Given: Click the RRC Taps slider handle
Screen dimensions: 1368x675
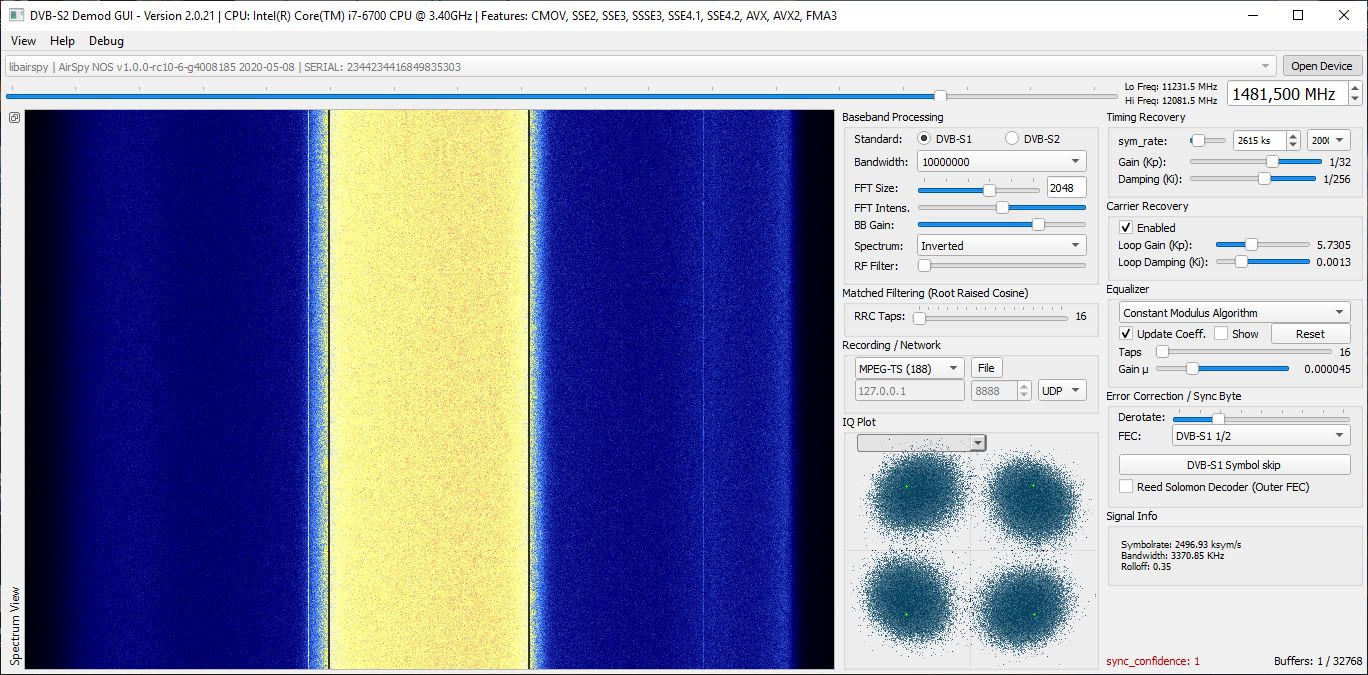Looking at the screenshot, I should pos(919,317).
